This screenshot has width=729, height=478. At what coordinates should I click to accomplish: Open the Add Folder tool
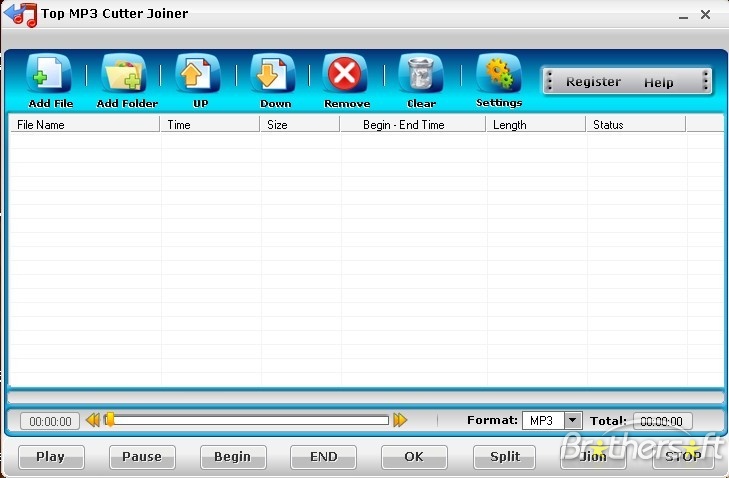coord(124,74)
